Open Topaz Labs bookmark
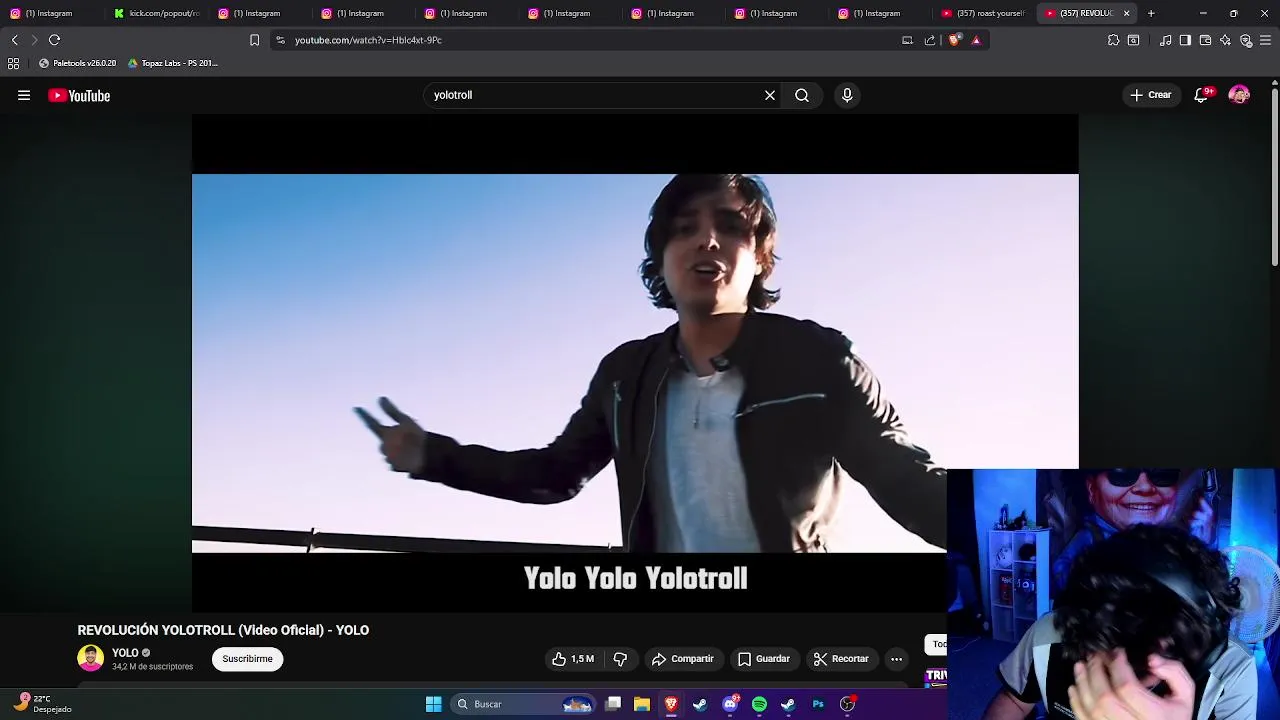 tap(172, 63)
